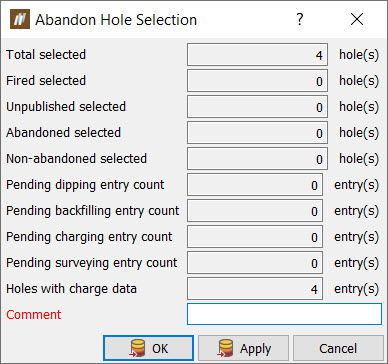Open the help question mark button
The width and height of the screenshot is (388, 364).
pos(300,20)
